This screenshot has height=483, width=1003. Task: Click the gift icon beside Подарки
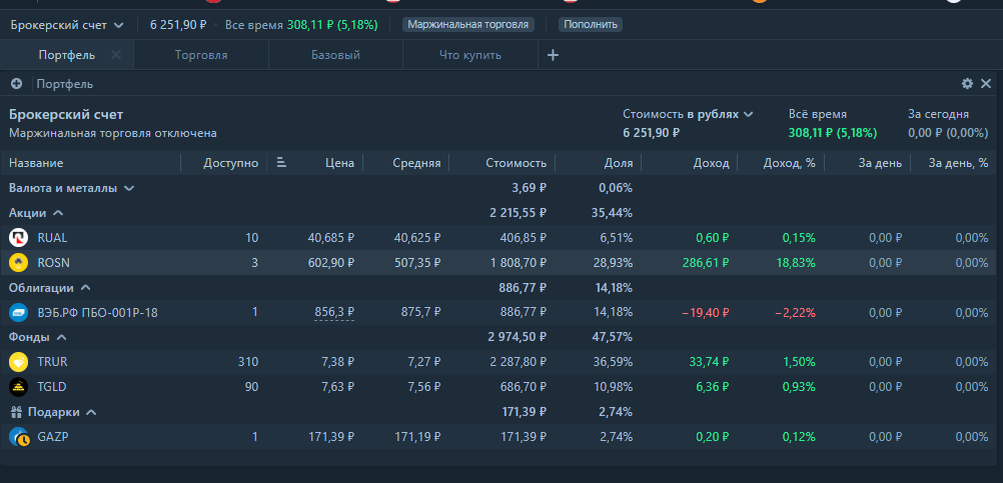coord(17,412)
